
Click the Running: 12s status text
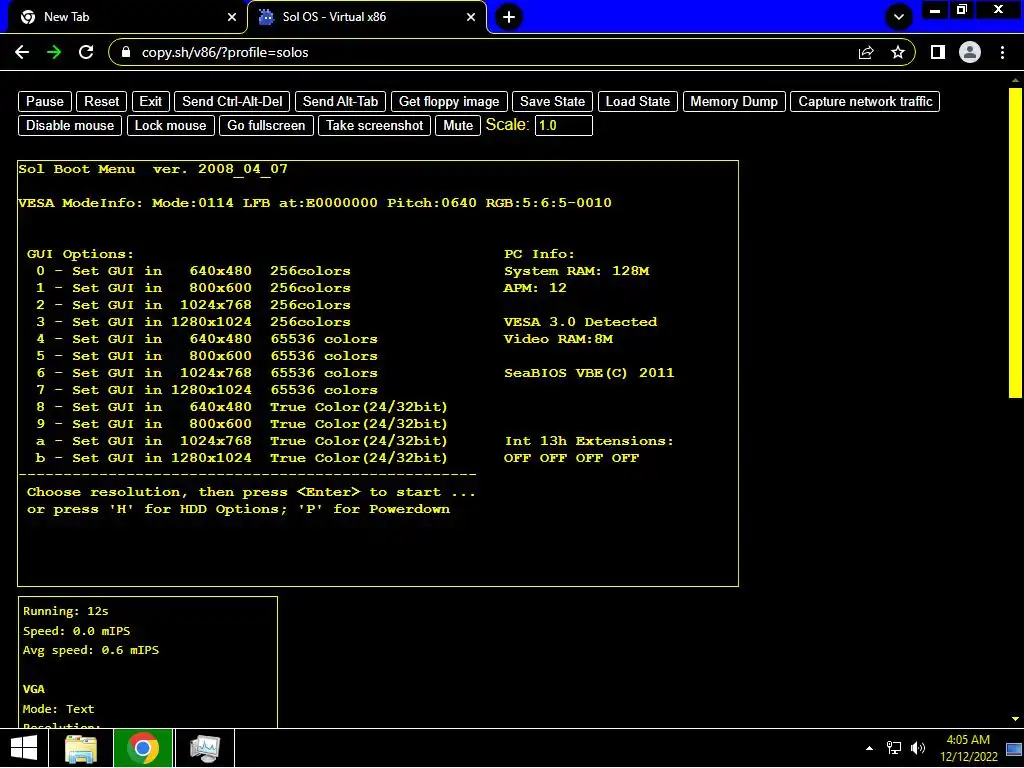[66, 611]
